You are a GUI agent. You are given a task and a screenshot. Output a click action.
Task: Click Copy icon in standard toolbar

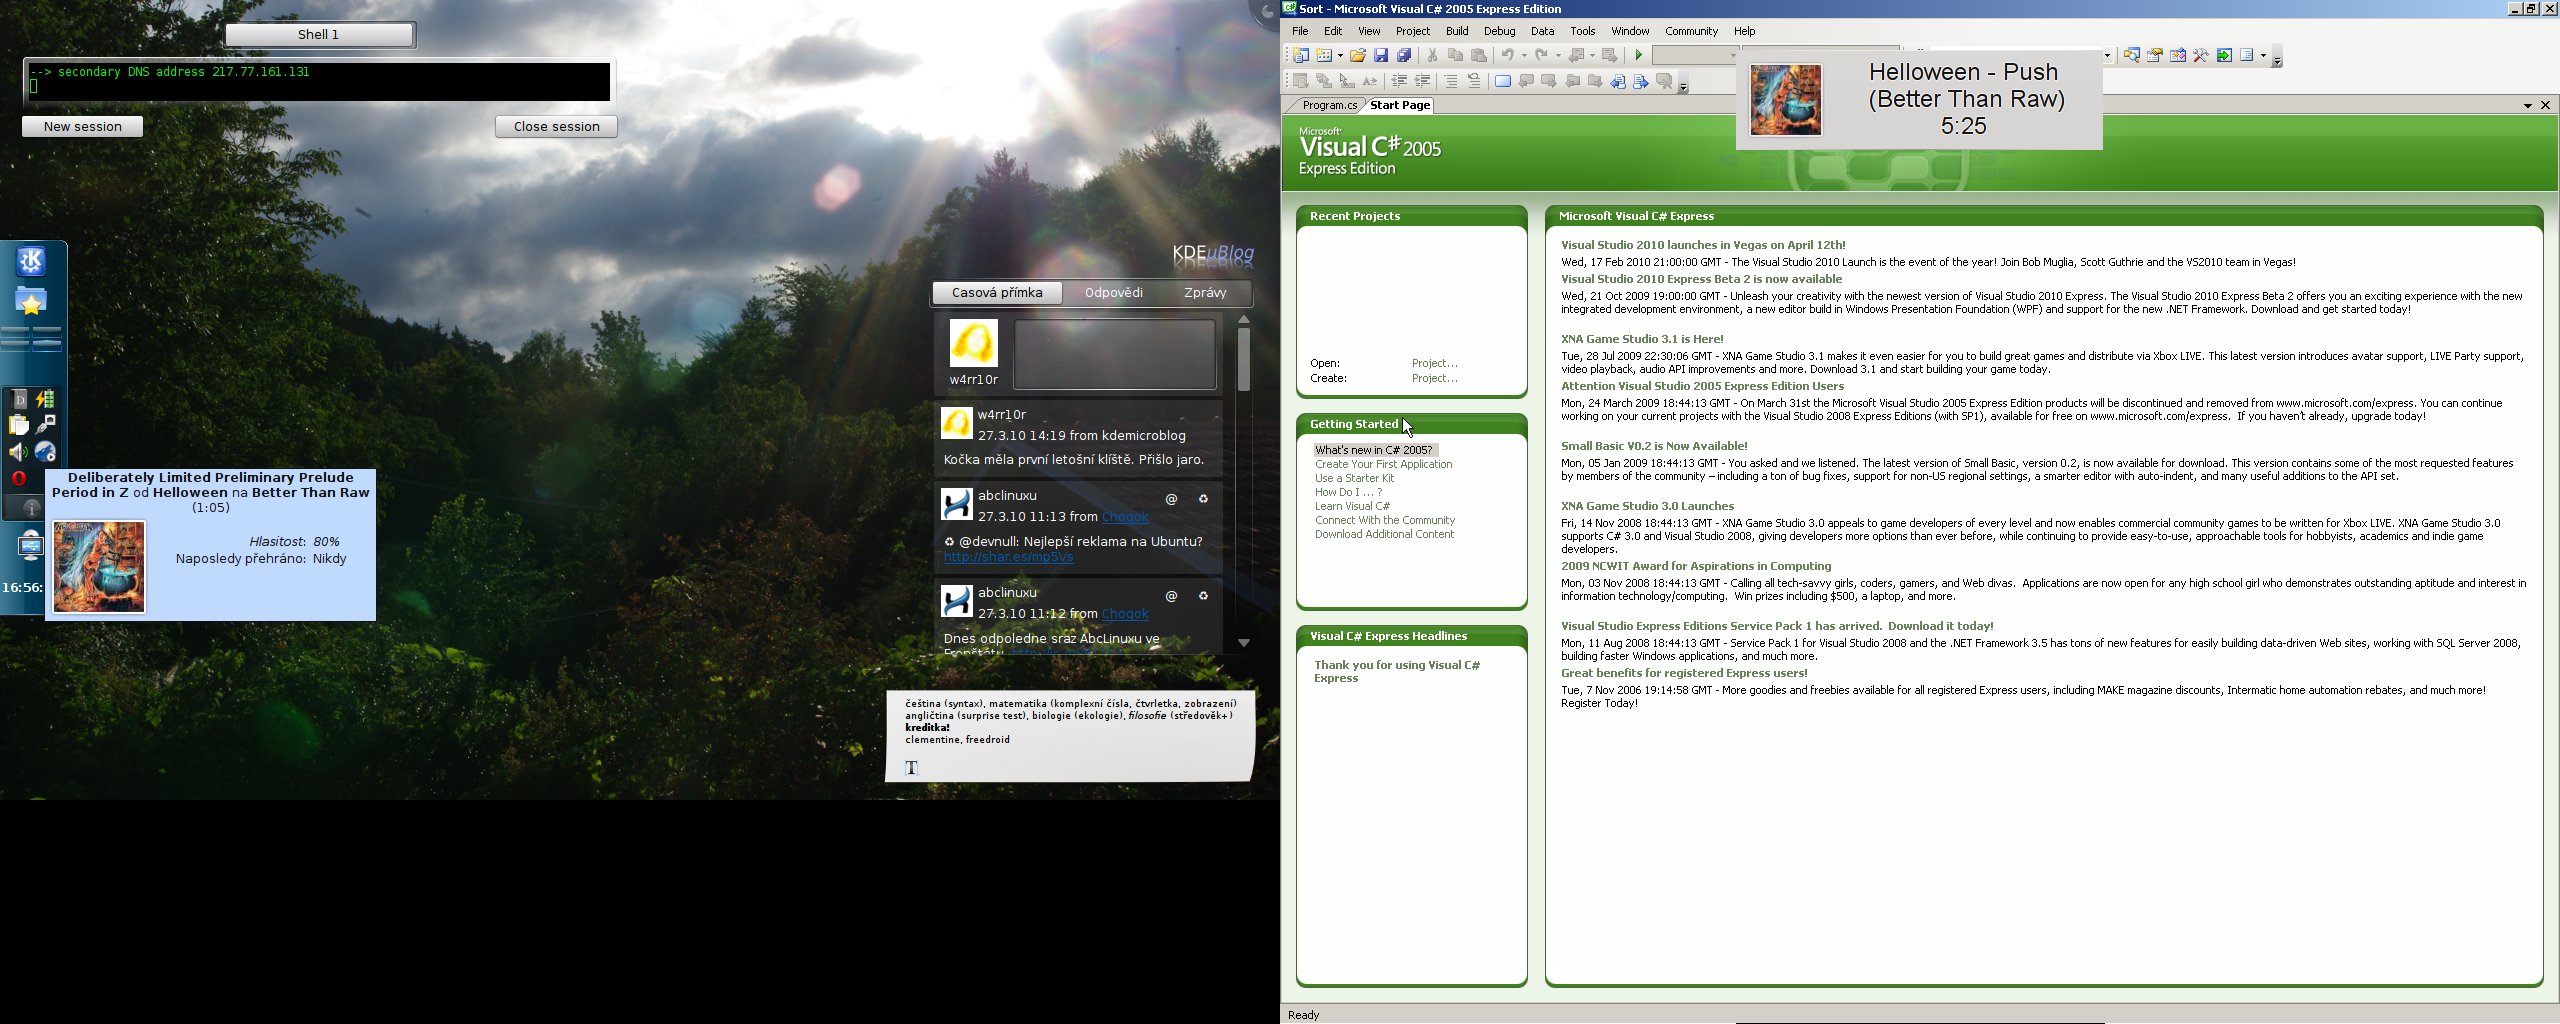click(x=1456, y=55)
